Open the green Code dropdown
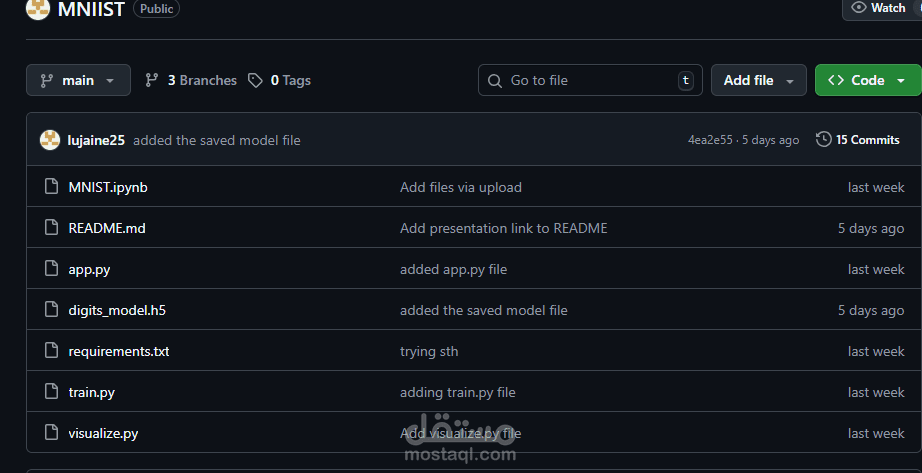 (867, 80)
